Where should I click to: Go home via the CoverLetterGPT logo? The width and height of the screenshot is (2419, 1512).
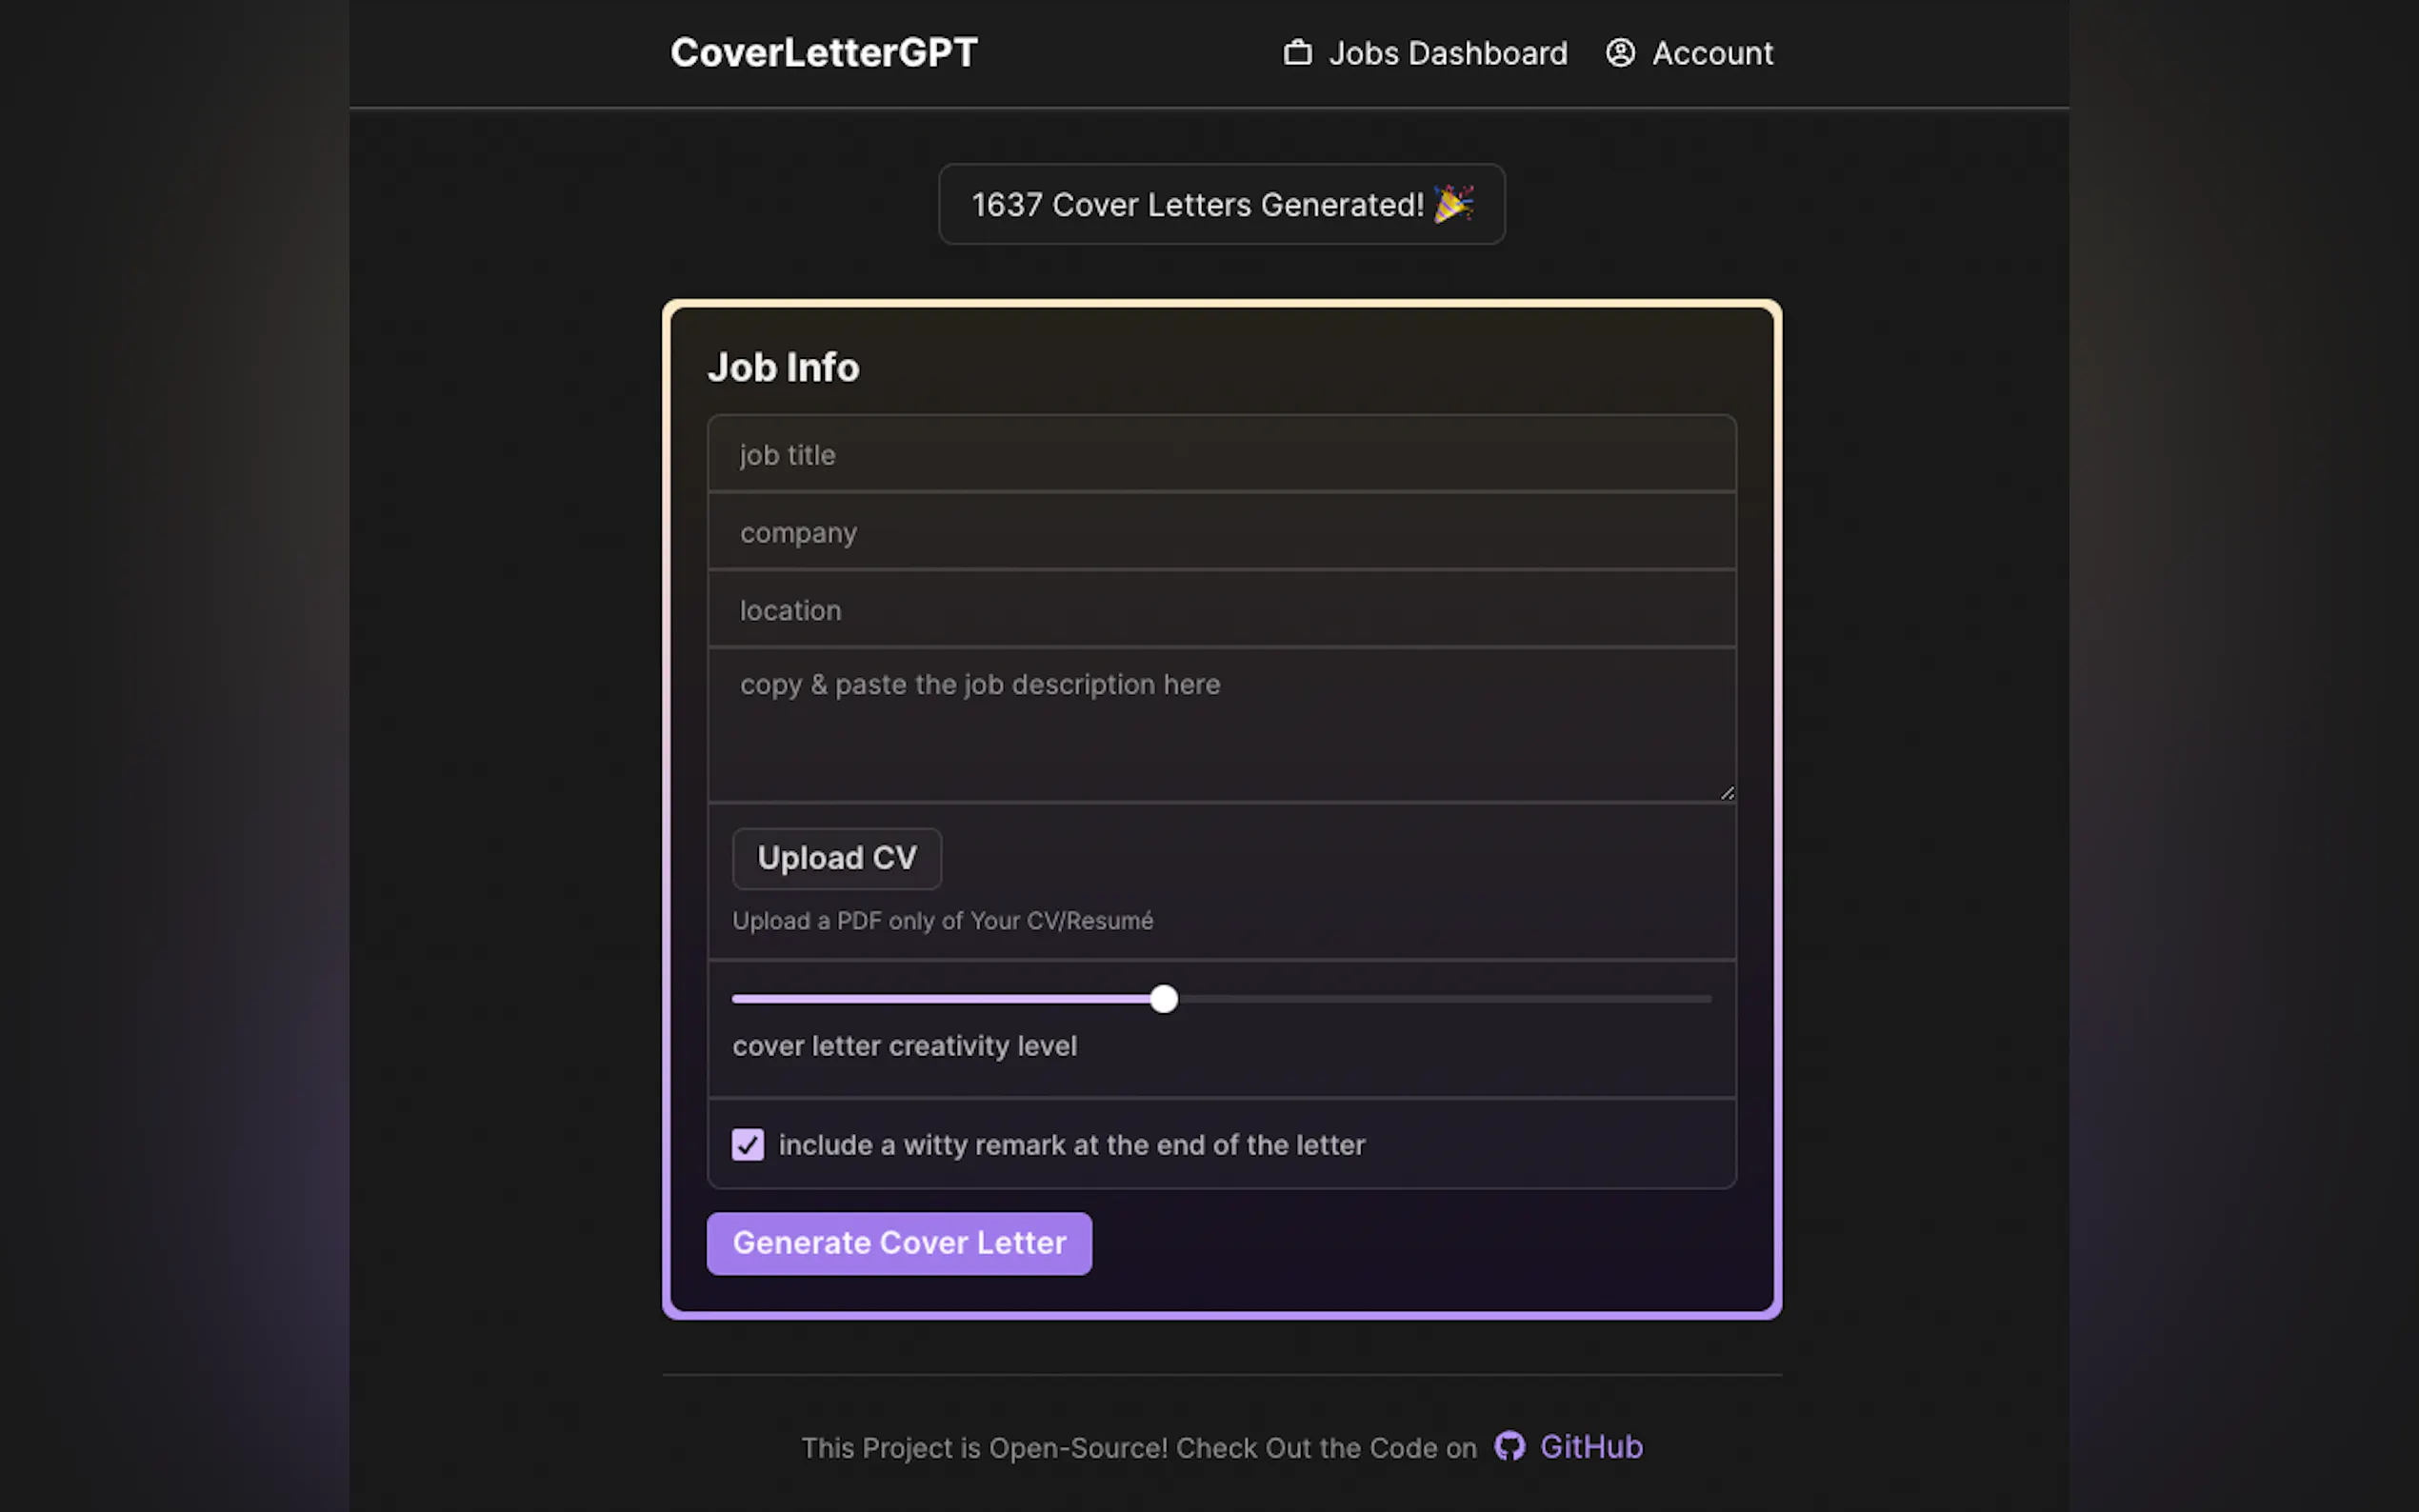pos(824,53)
